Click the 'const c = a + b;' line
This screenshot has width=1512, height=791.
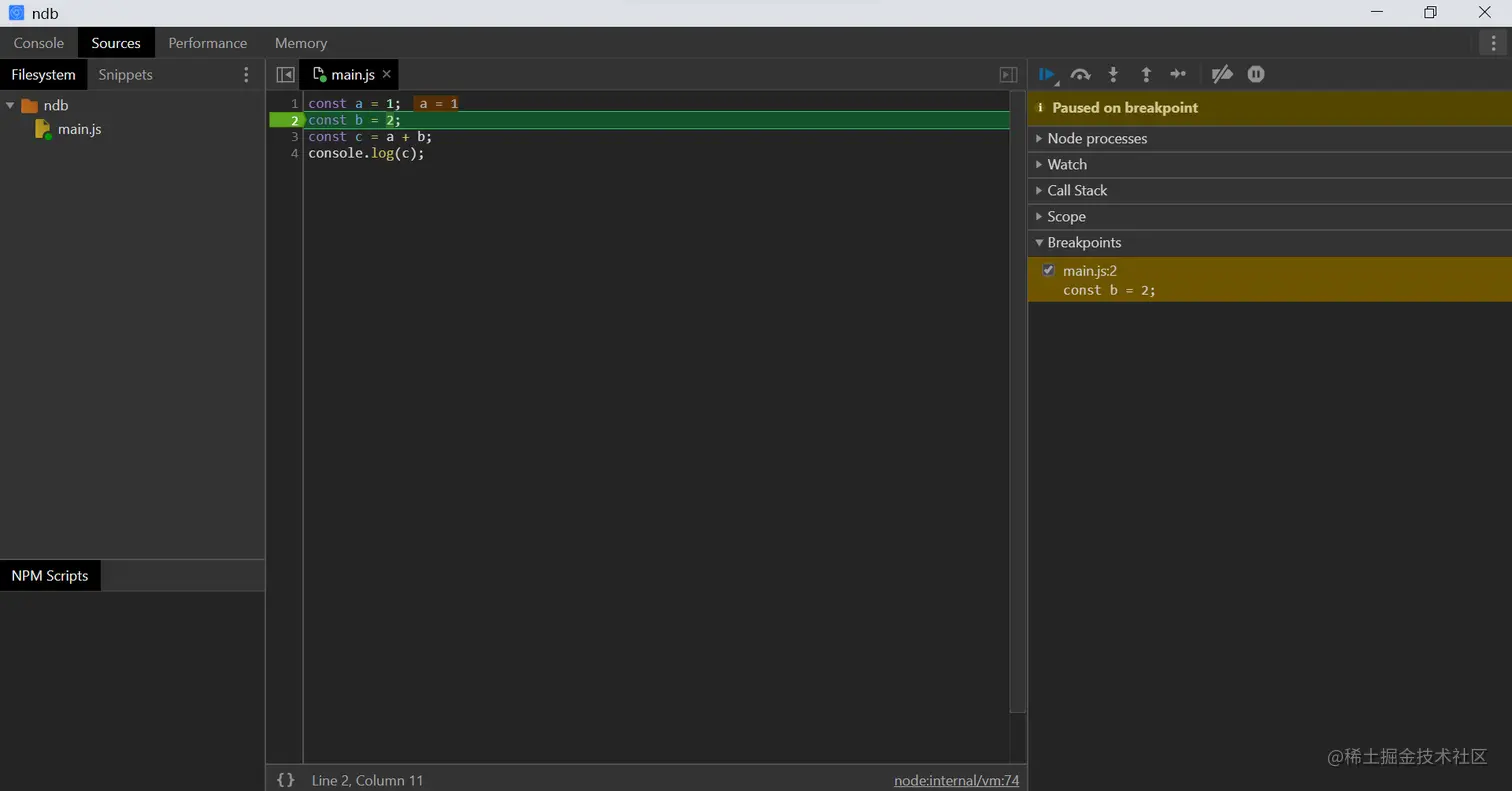pos(370,137)
